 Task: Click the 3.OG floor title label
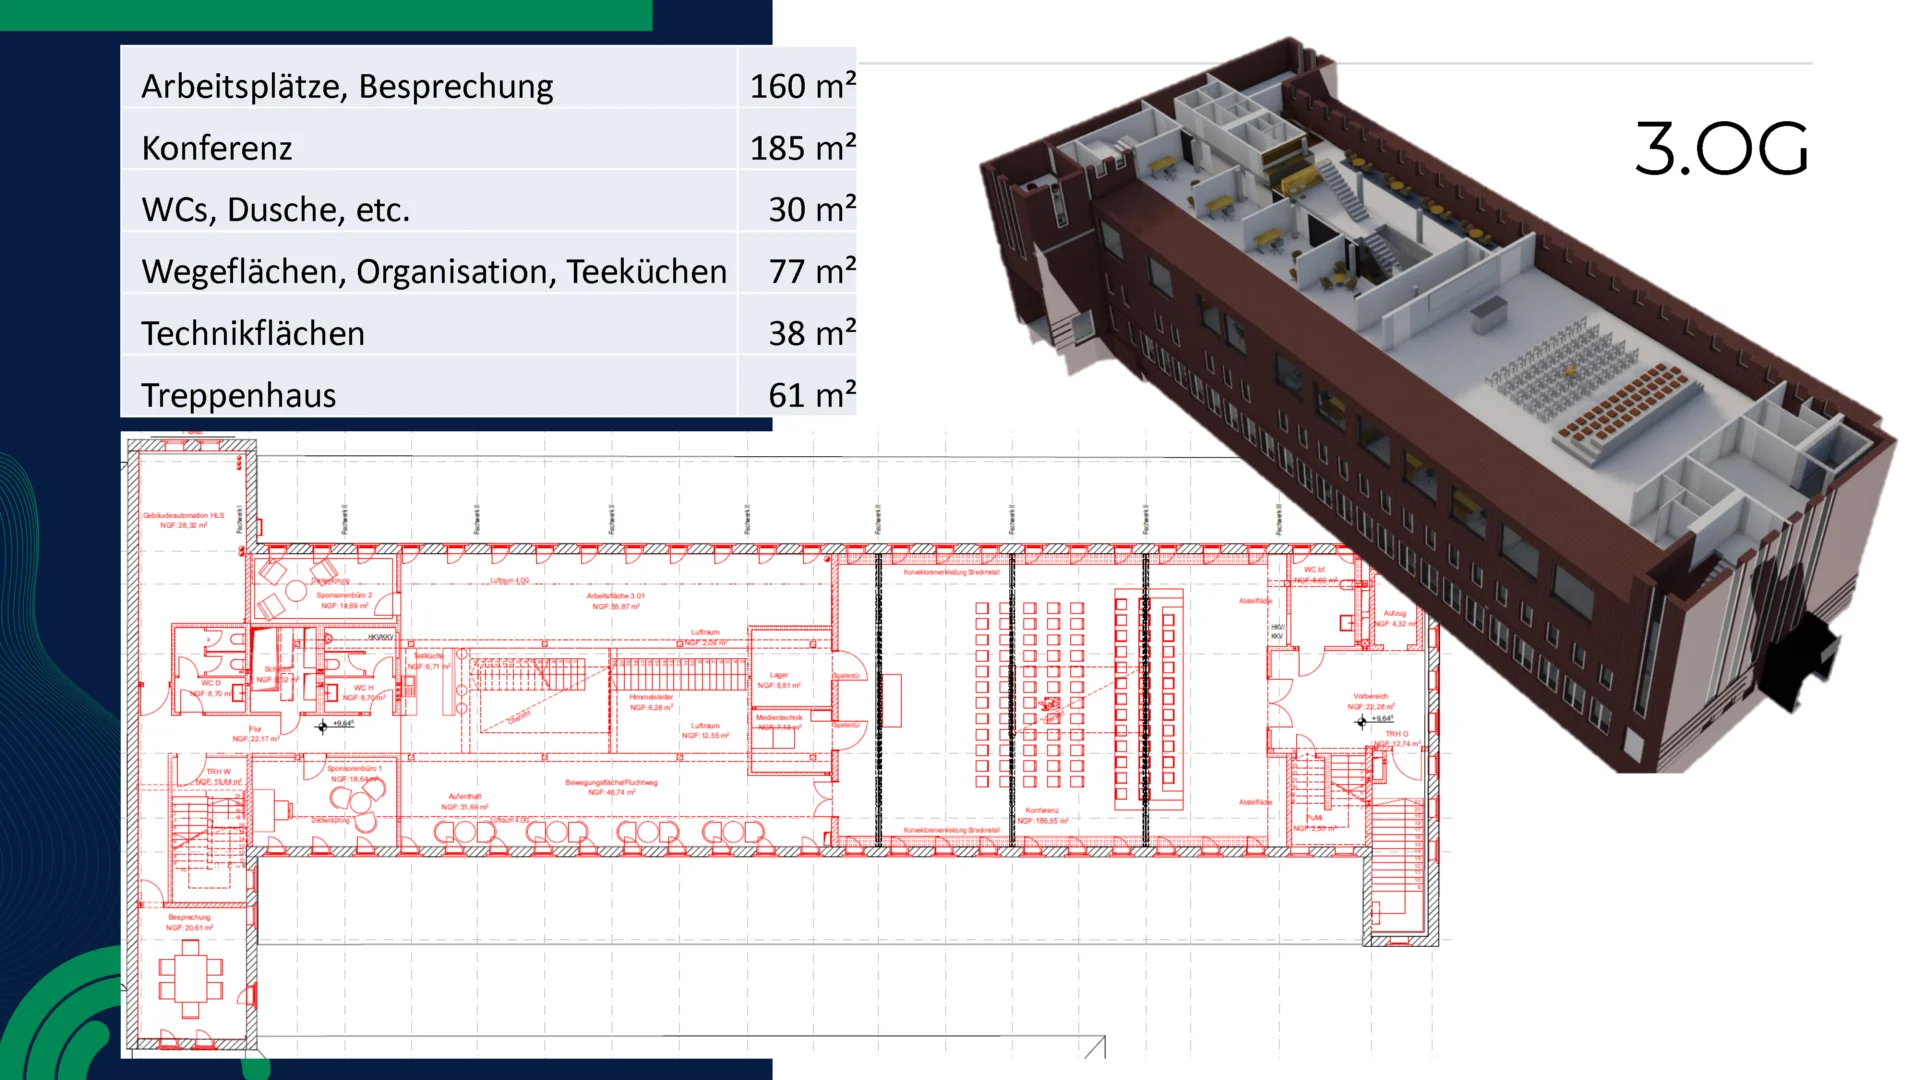1721,148
